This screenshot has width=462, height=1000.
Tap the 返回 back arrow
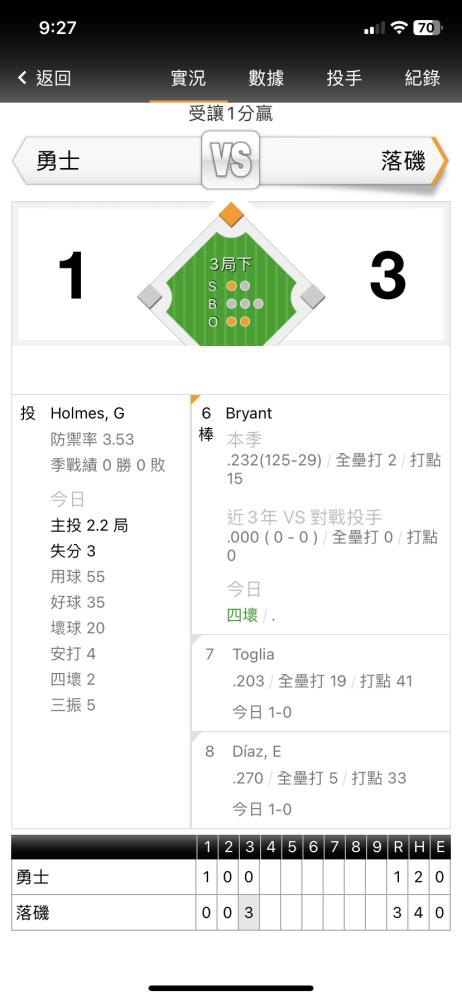click(x=43, y=78)
